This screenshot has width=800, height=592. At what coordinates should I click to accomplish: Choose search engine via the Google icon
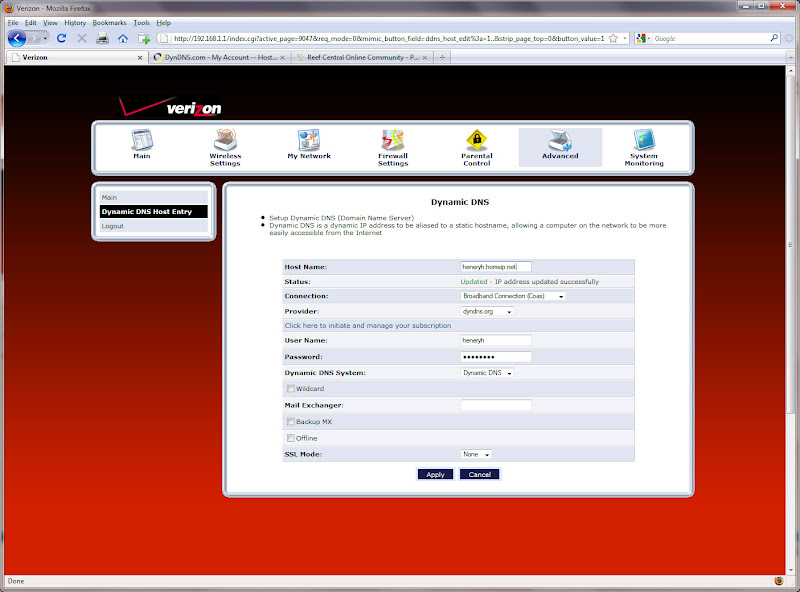642,38
